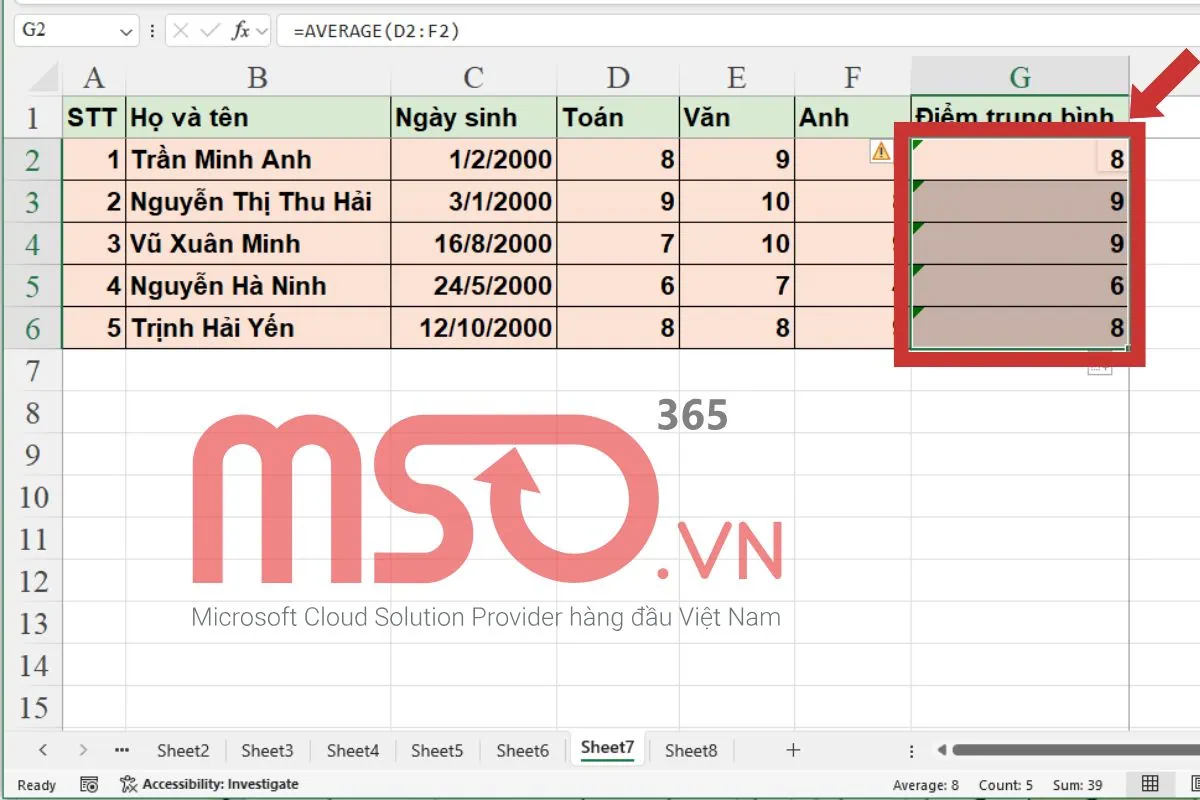Click the ellipsis to list all sheets
Screen dimensions: 1200x800
(x=121, y=749)
